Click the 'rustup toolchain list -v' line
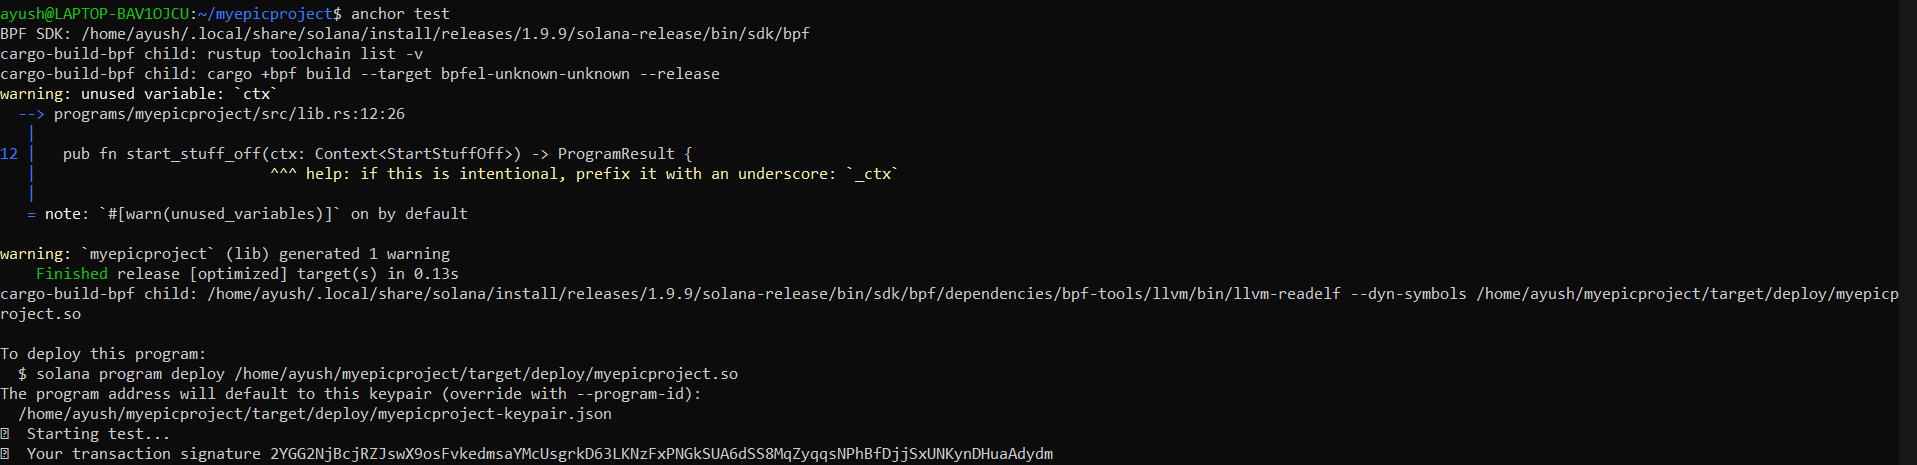The height and width of the screenshot is (465, 1917). click(211, 54)
